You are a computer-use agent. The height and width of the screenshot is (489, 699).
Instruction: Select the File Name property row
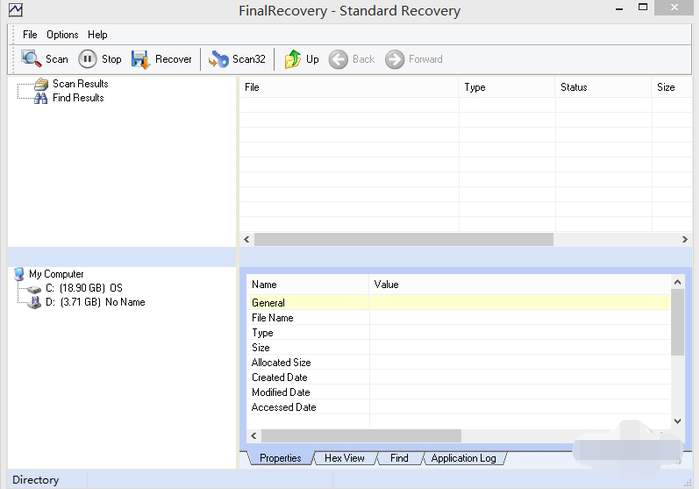pos(458,318)
